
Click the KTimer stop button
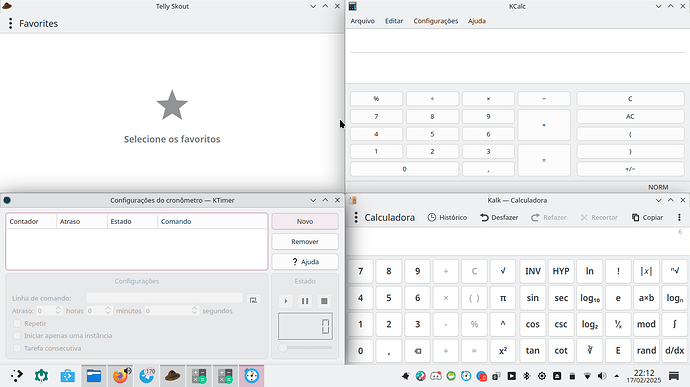324,301
